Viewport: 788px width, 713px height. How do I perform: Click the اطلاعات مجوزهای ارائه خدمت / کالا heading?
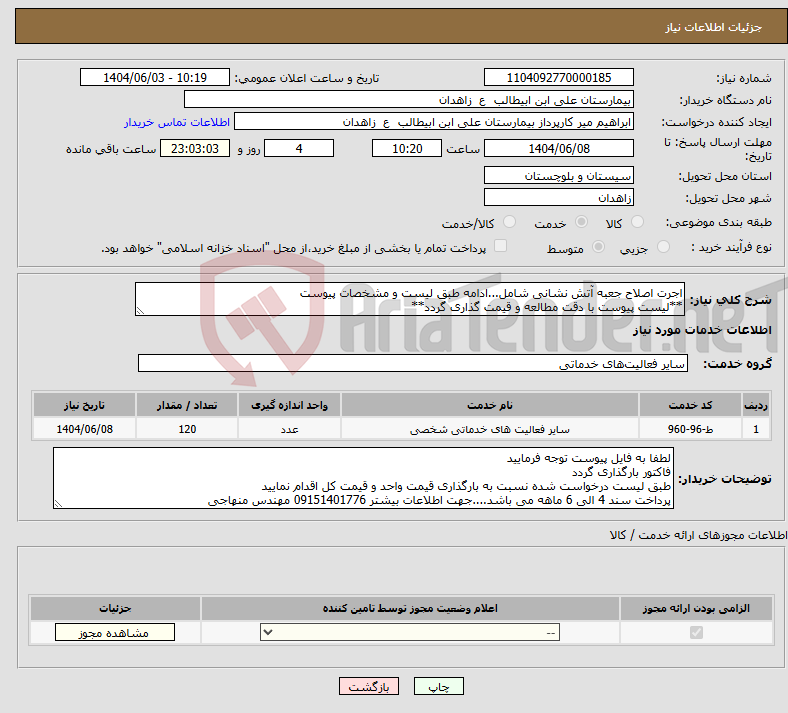698,535
